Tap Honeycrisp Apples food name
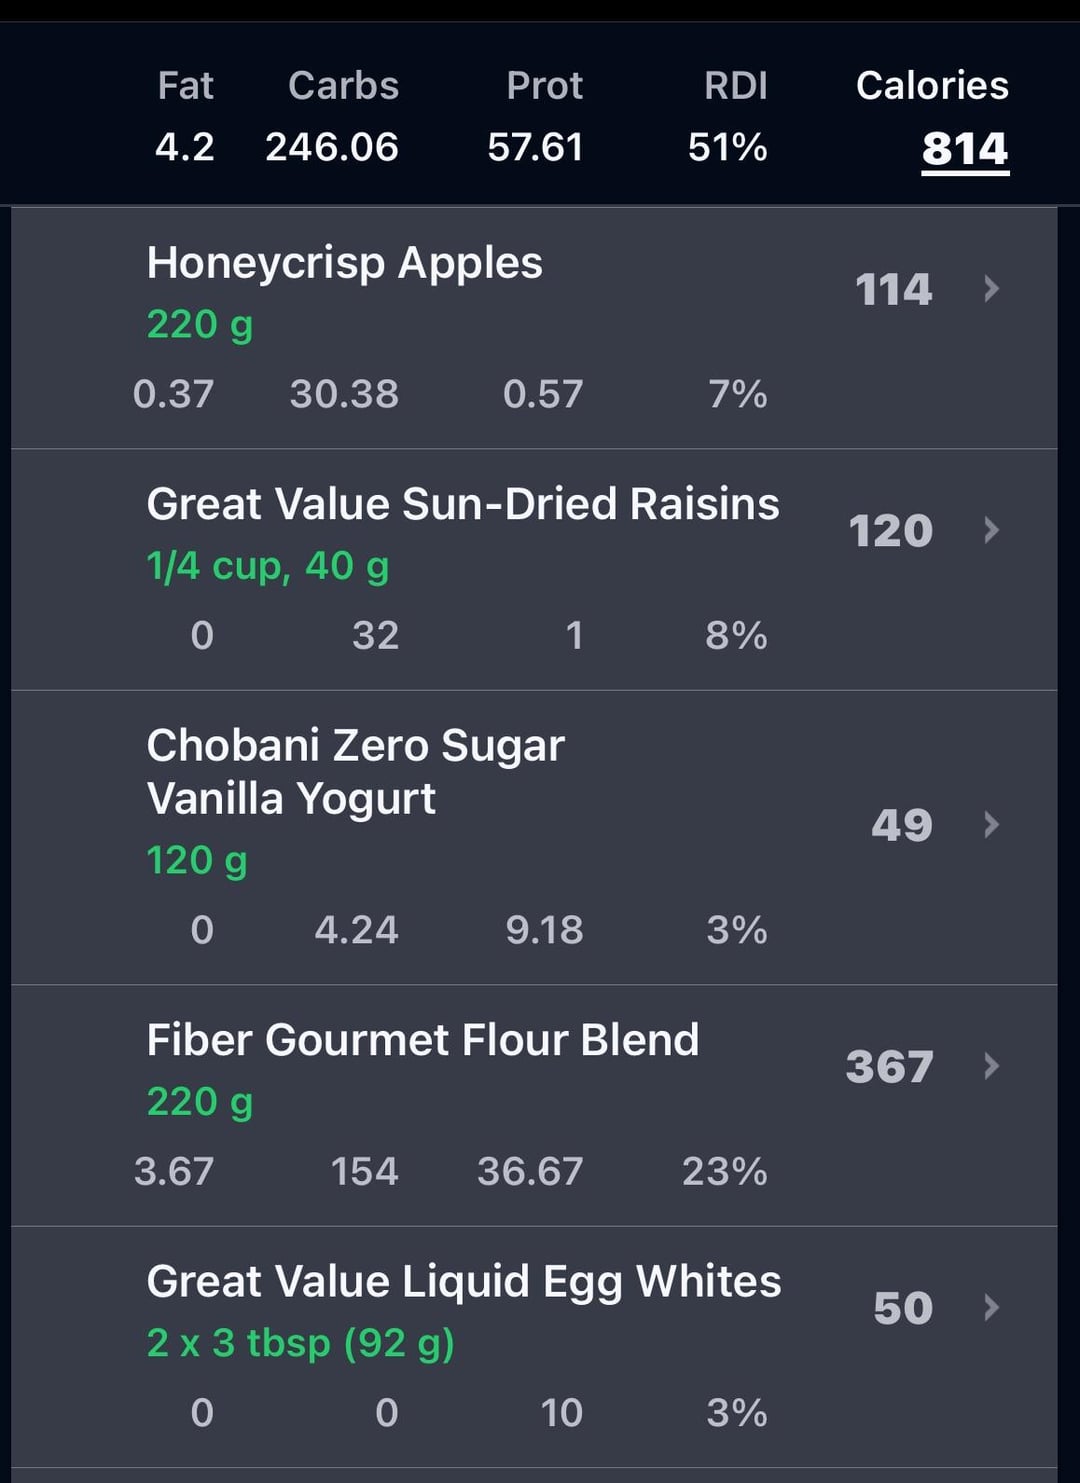Image resolution: width=1080 pixels, height=1483 pixels. (x=344, y=264)
